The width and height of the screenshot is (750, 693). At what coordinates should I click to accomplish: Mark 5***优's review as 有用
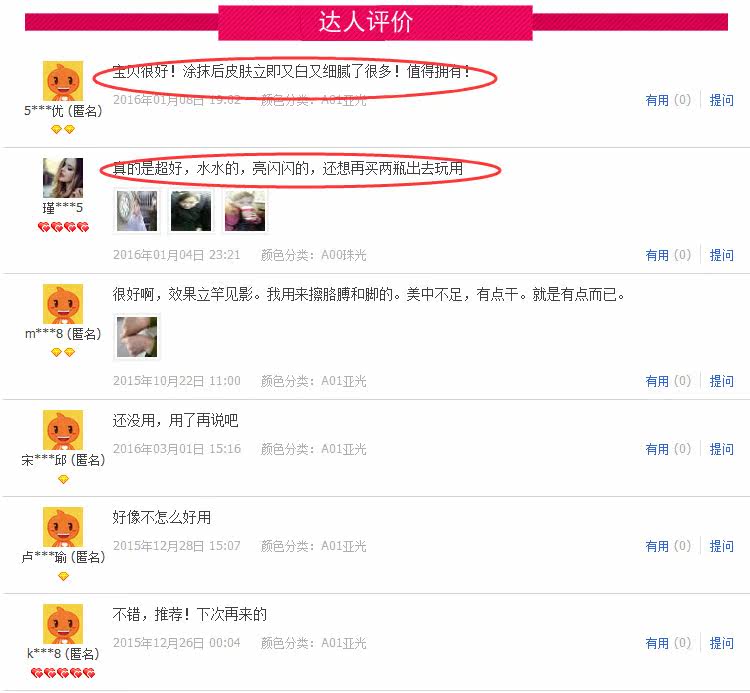[x=668, y=100]
